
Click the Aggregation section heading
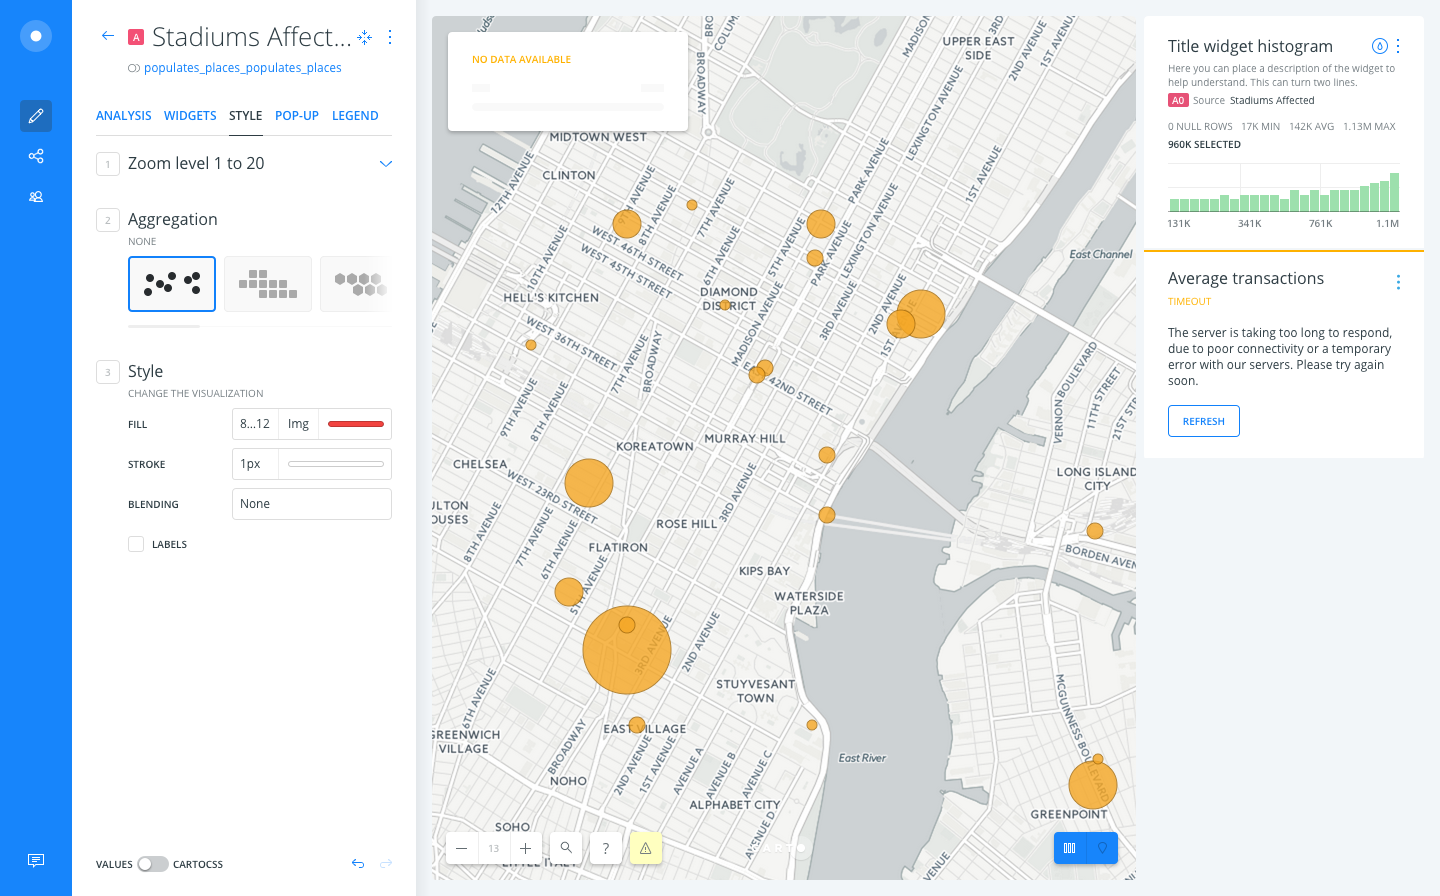[173, 219]
